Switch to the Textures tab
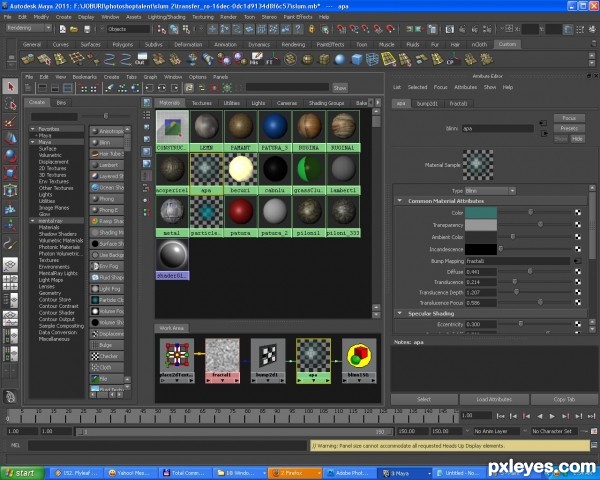 point(202,103)
